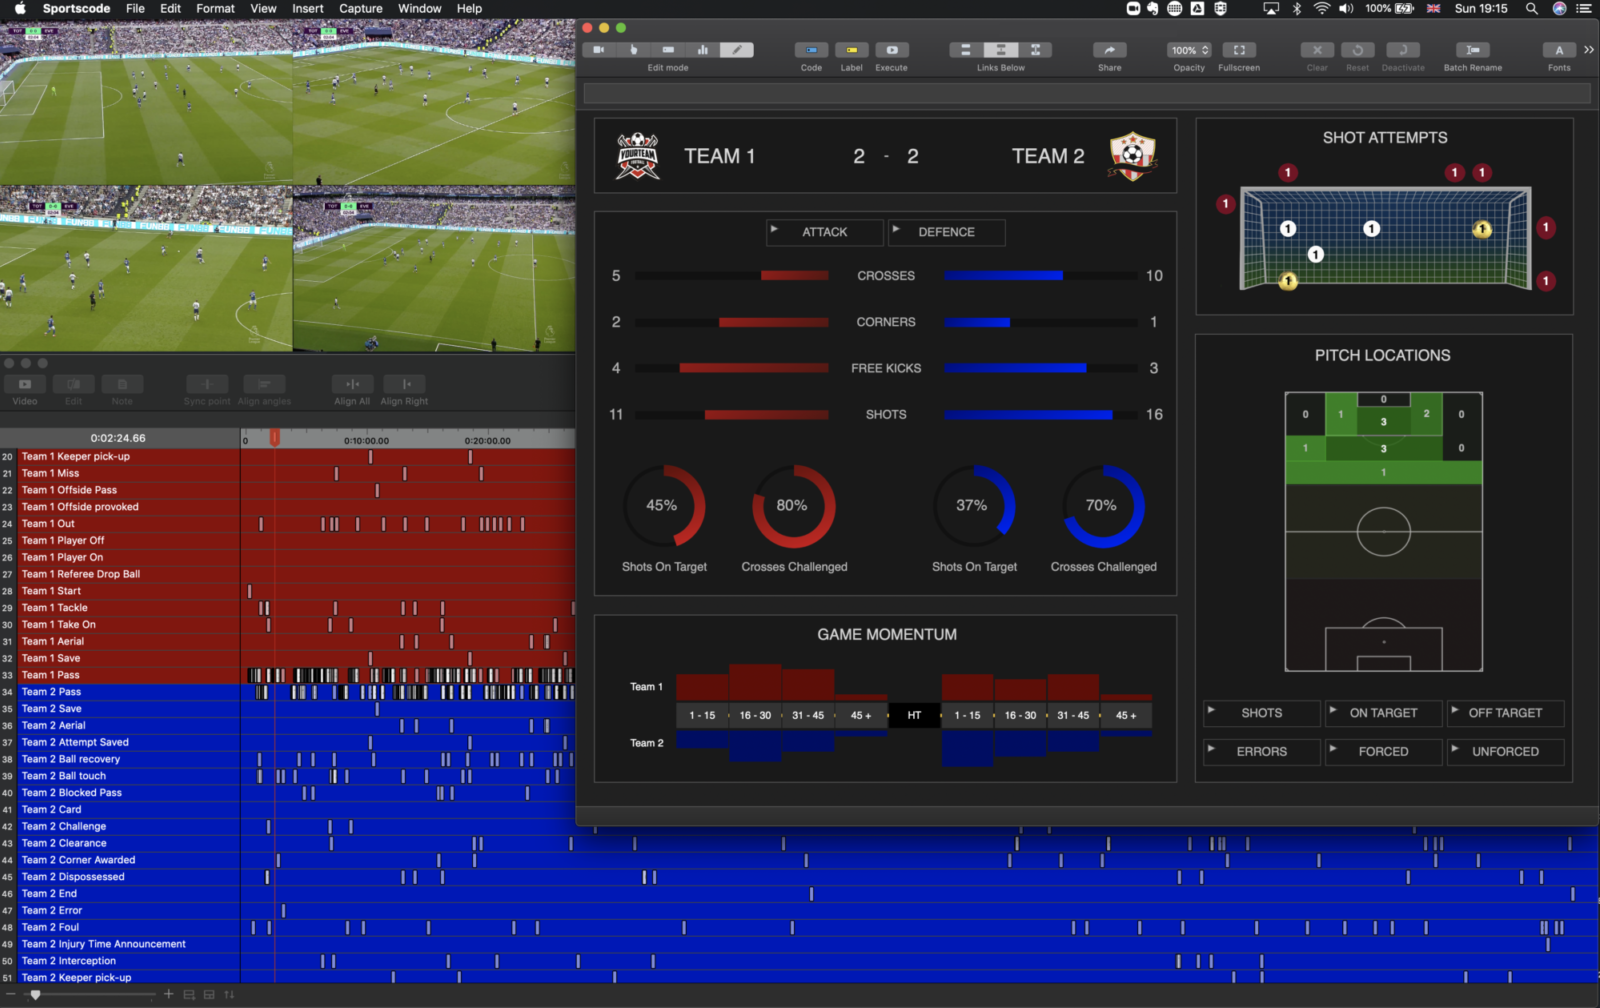Screen dimensions: 1600x1008
Task: Open the Opacity percentage stepper
Action: [x=1207, y=50]
